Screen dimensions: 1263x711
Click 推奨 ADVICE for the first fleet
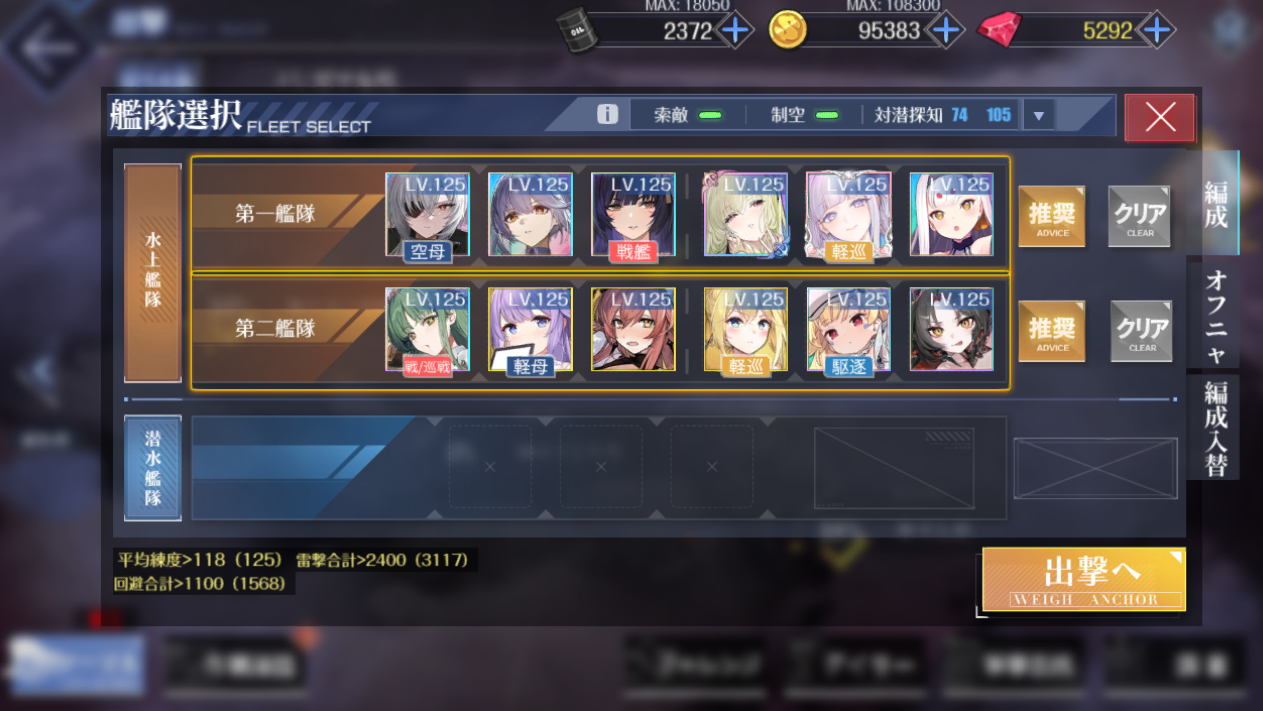point(1052,216)
